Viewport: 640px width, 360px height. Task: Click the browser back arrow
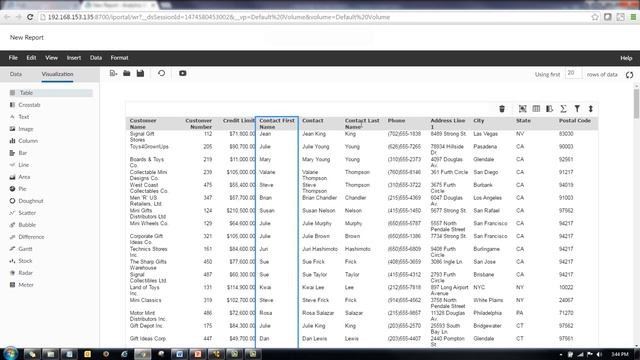(7, 17)
